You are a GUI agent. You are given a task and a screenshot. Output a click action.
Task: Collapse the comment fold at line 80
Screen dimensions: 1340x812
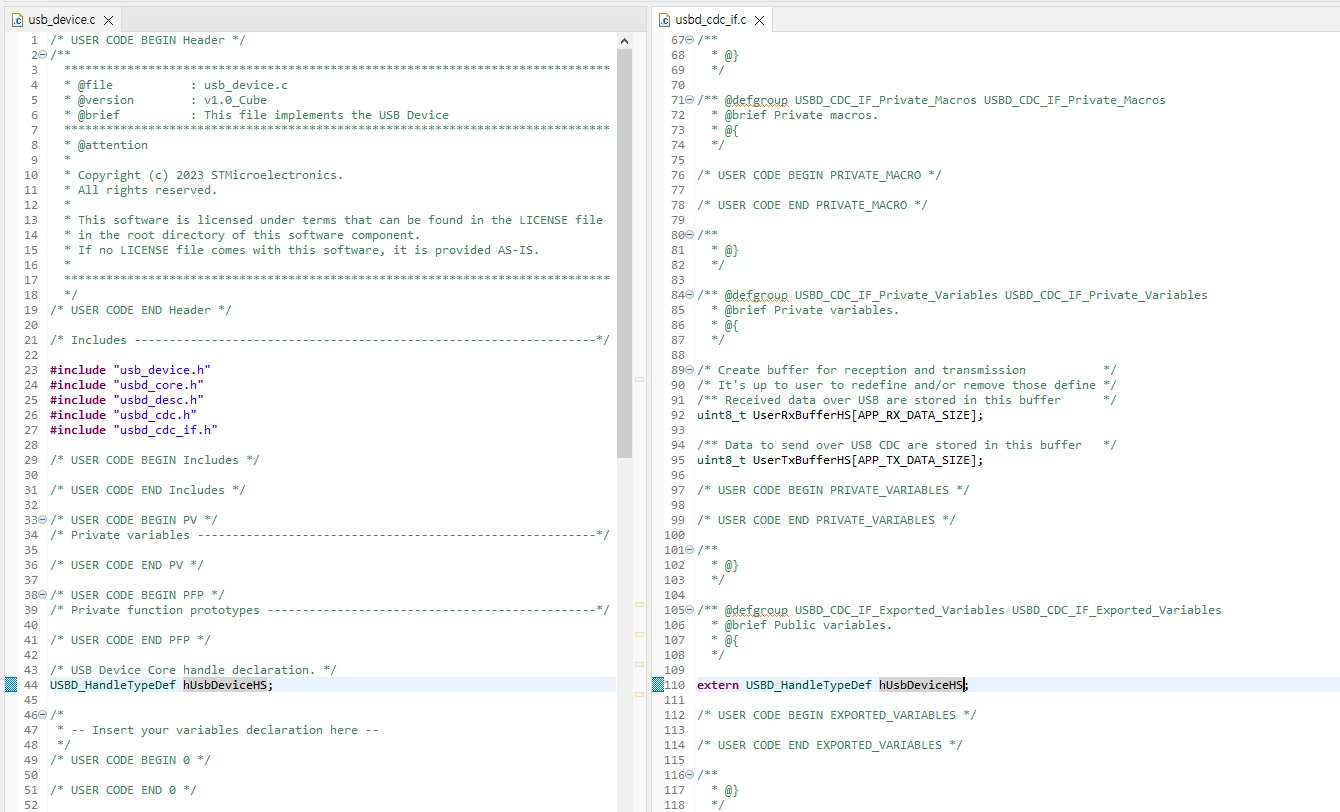690,235
